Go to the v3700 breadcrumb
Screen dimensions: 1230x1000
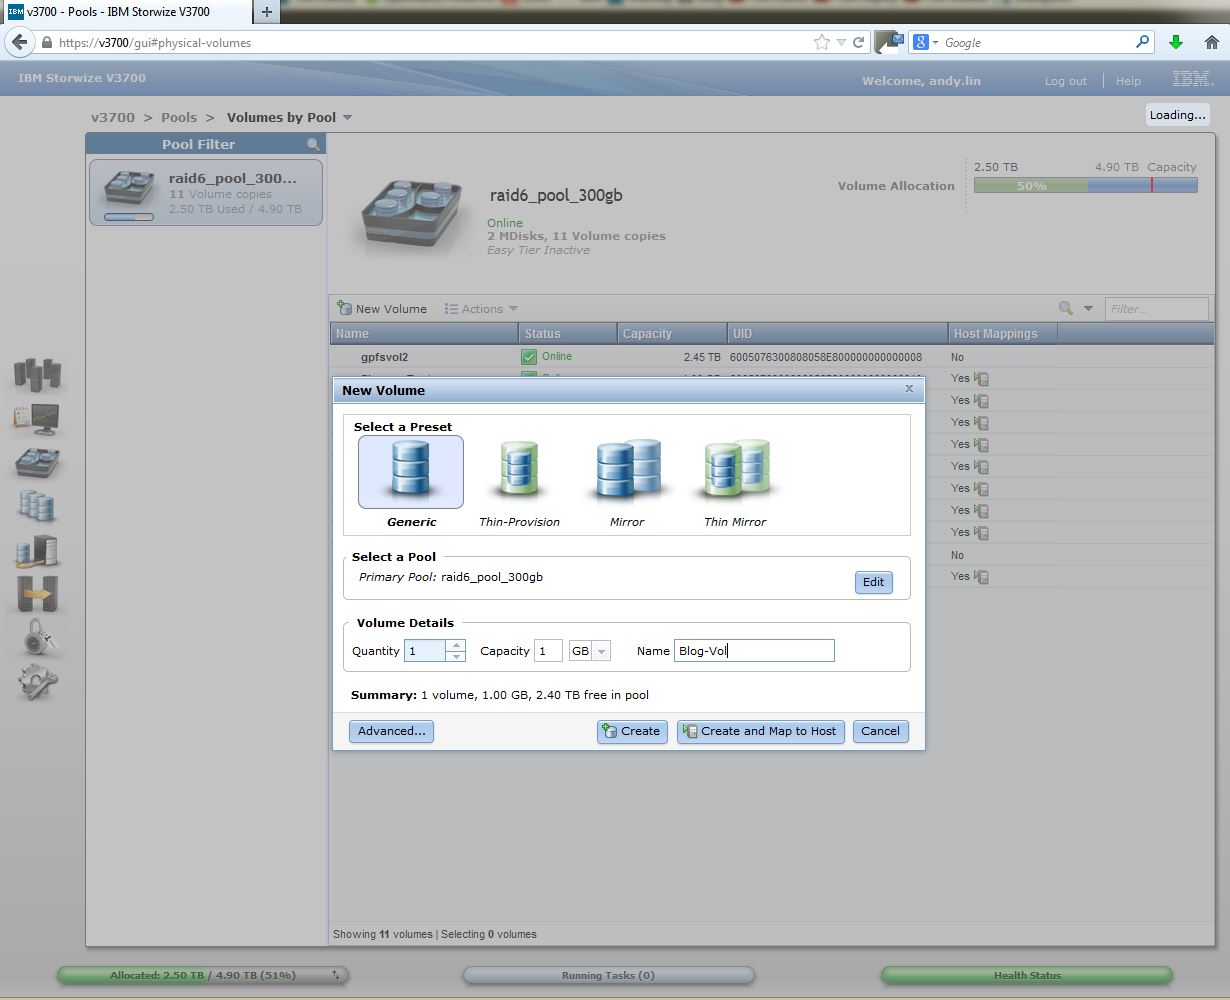point(113,117)
